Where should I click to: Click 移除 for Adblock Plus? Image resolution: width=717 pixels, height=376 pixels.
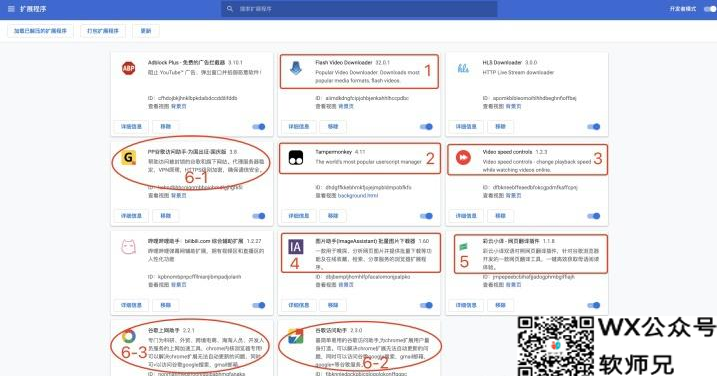tap(166, 127)
